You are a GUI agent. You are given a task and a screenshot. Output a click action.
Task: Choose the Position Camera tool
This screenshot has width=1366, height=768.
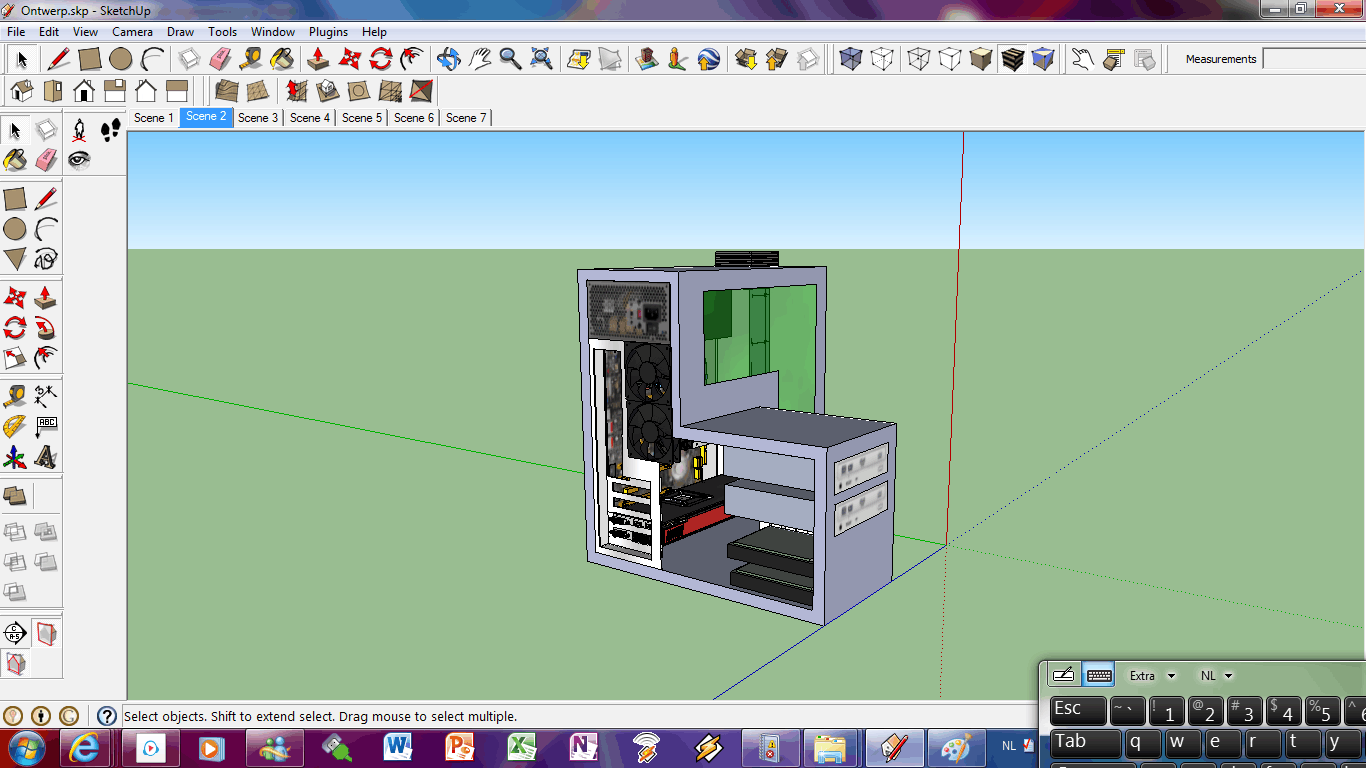tap(80, 130)
